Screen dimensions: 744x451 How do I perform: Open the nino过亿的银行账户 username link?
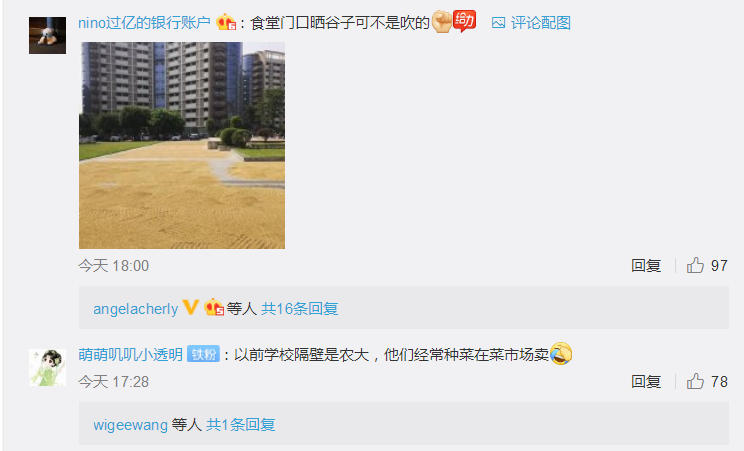point(144,22)
